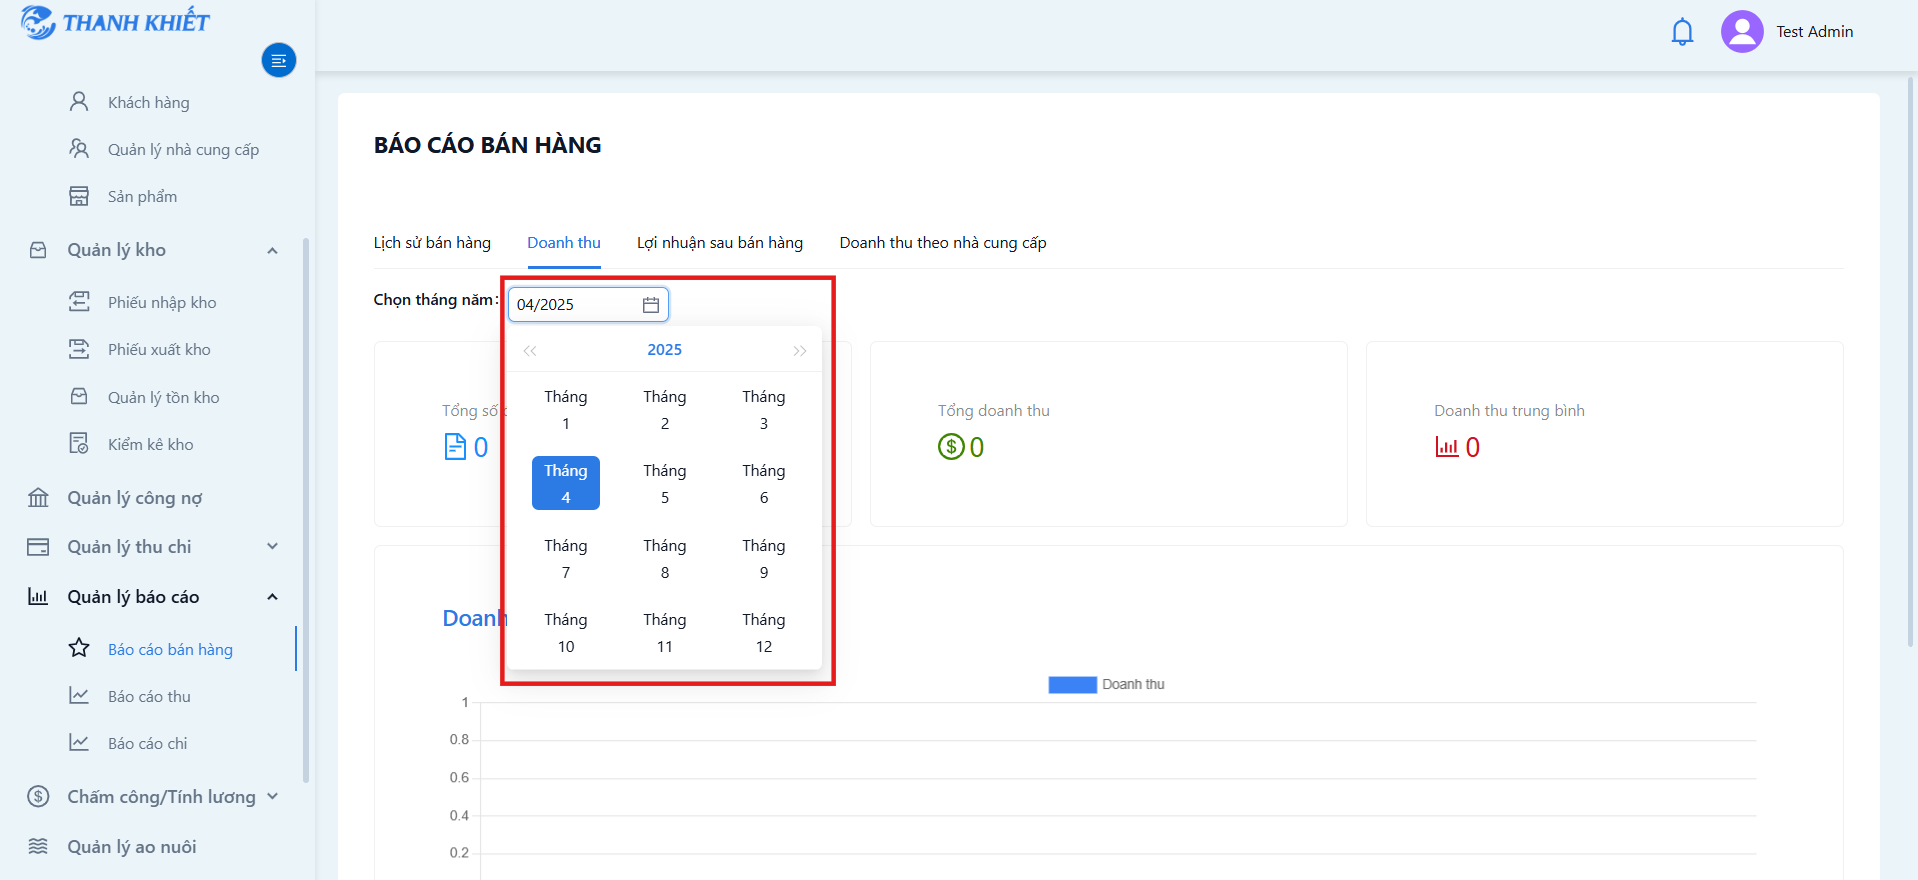Open Phiếu nhập kho page
This screenshot has width=1918, height=880.
(162, 302)
